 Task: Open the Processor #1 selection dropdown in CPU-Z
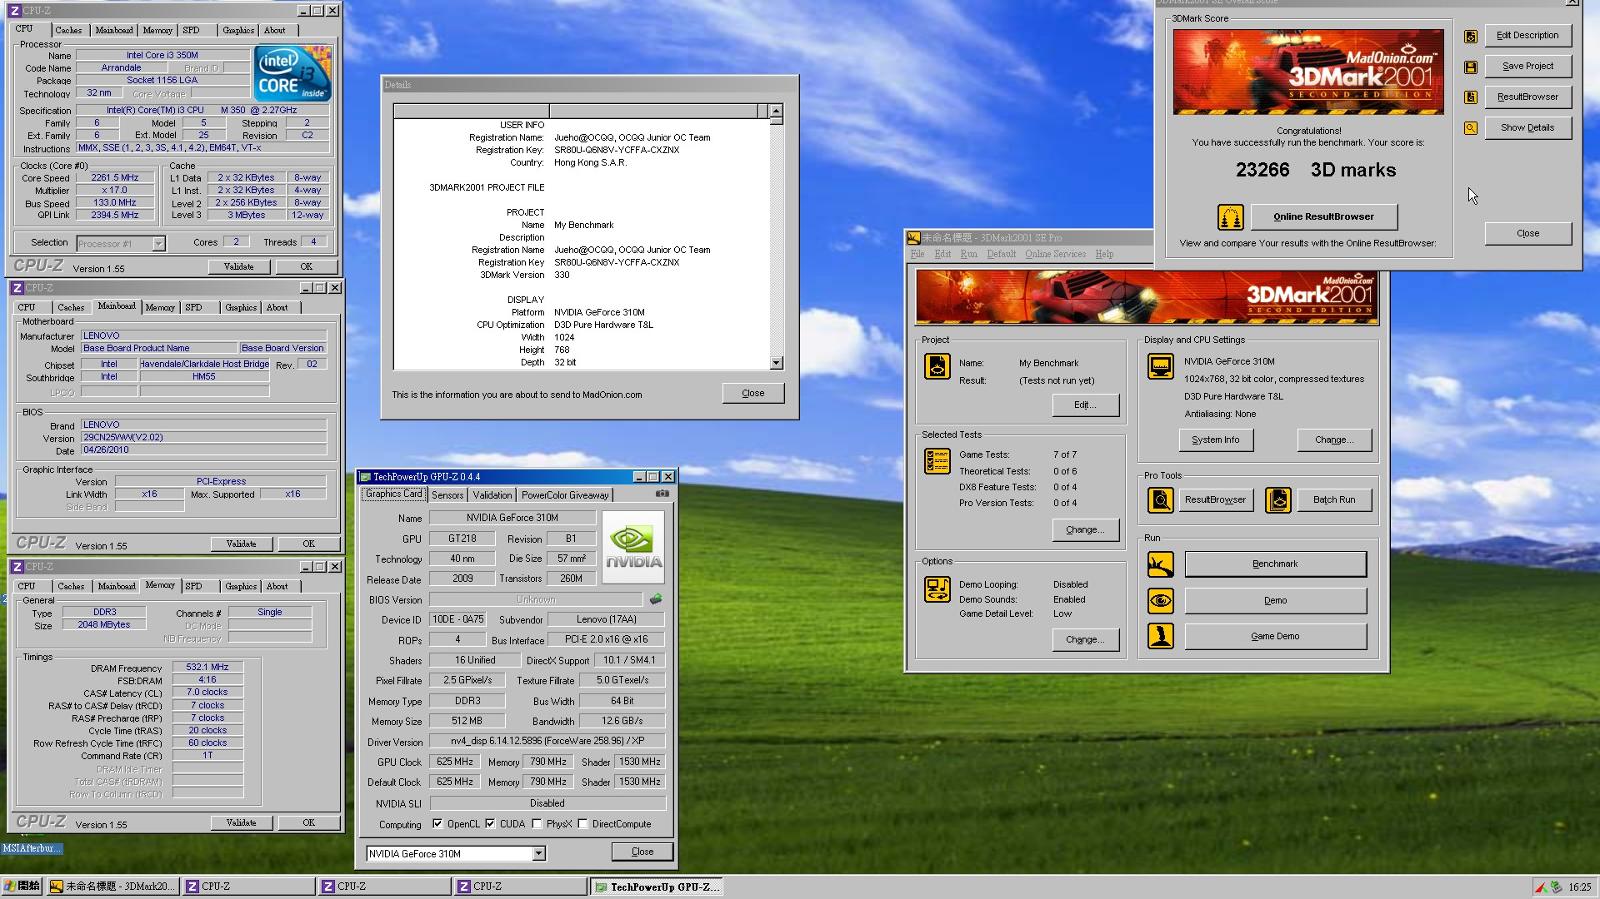coord(158,243)
